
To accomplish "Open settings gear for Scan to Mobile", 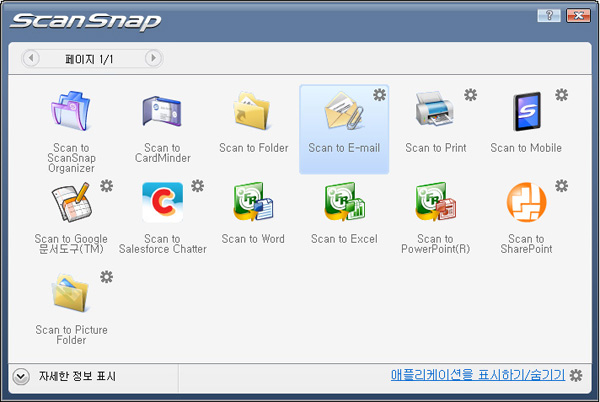I will tap(562, 94).
